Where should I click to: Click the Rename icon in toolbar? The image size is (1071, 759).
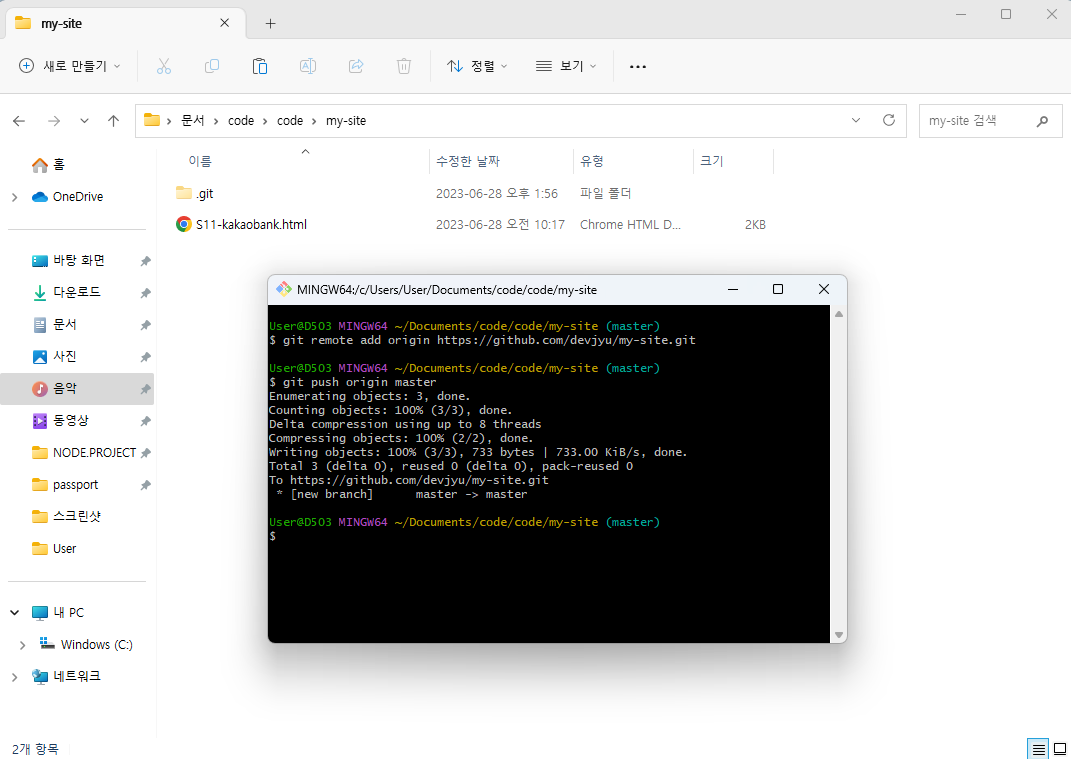coord(308,66)
